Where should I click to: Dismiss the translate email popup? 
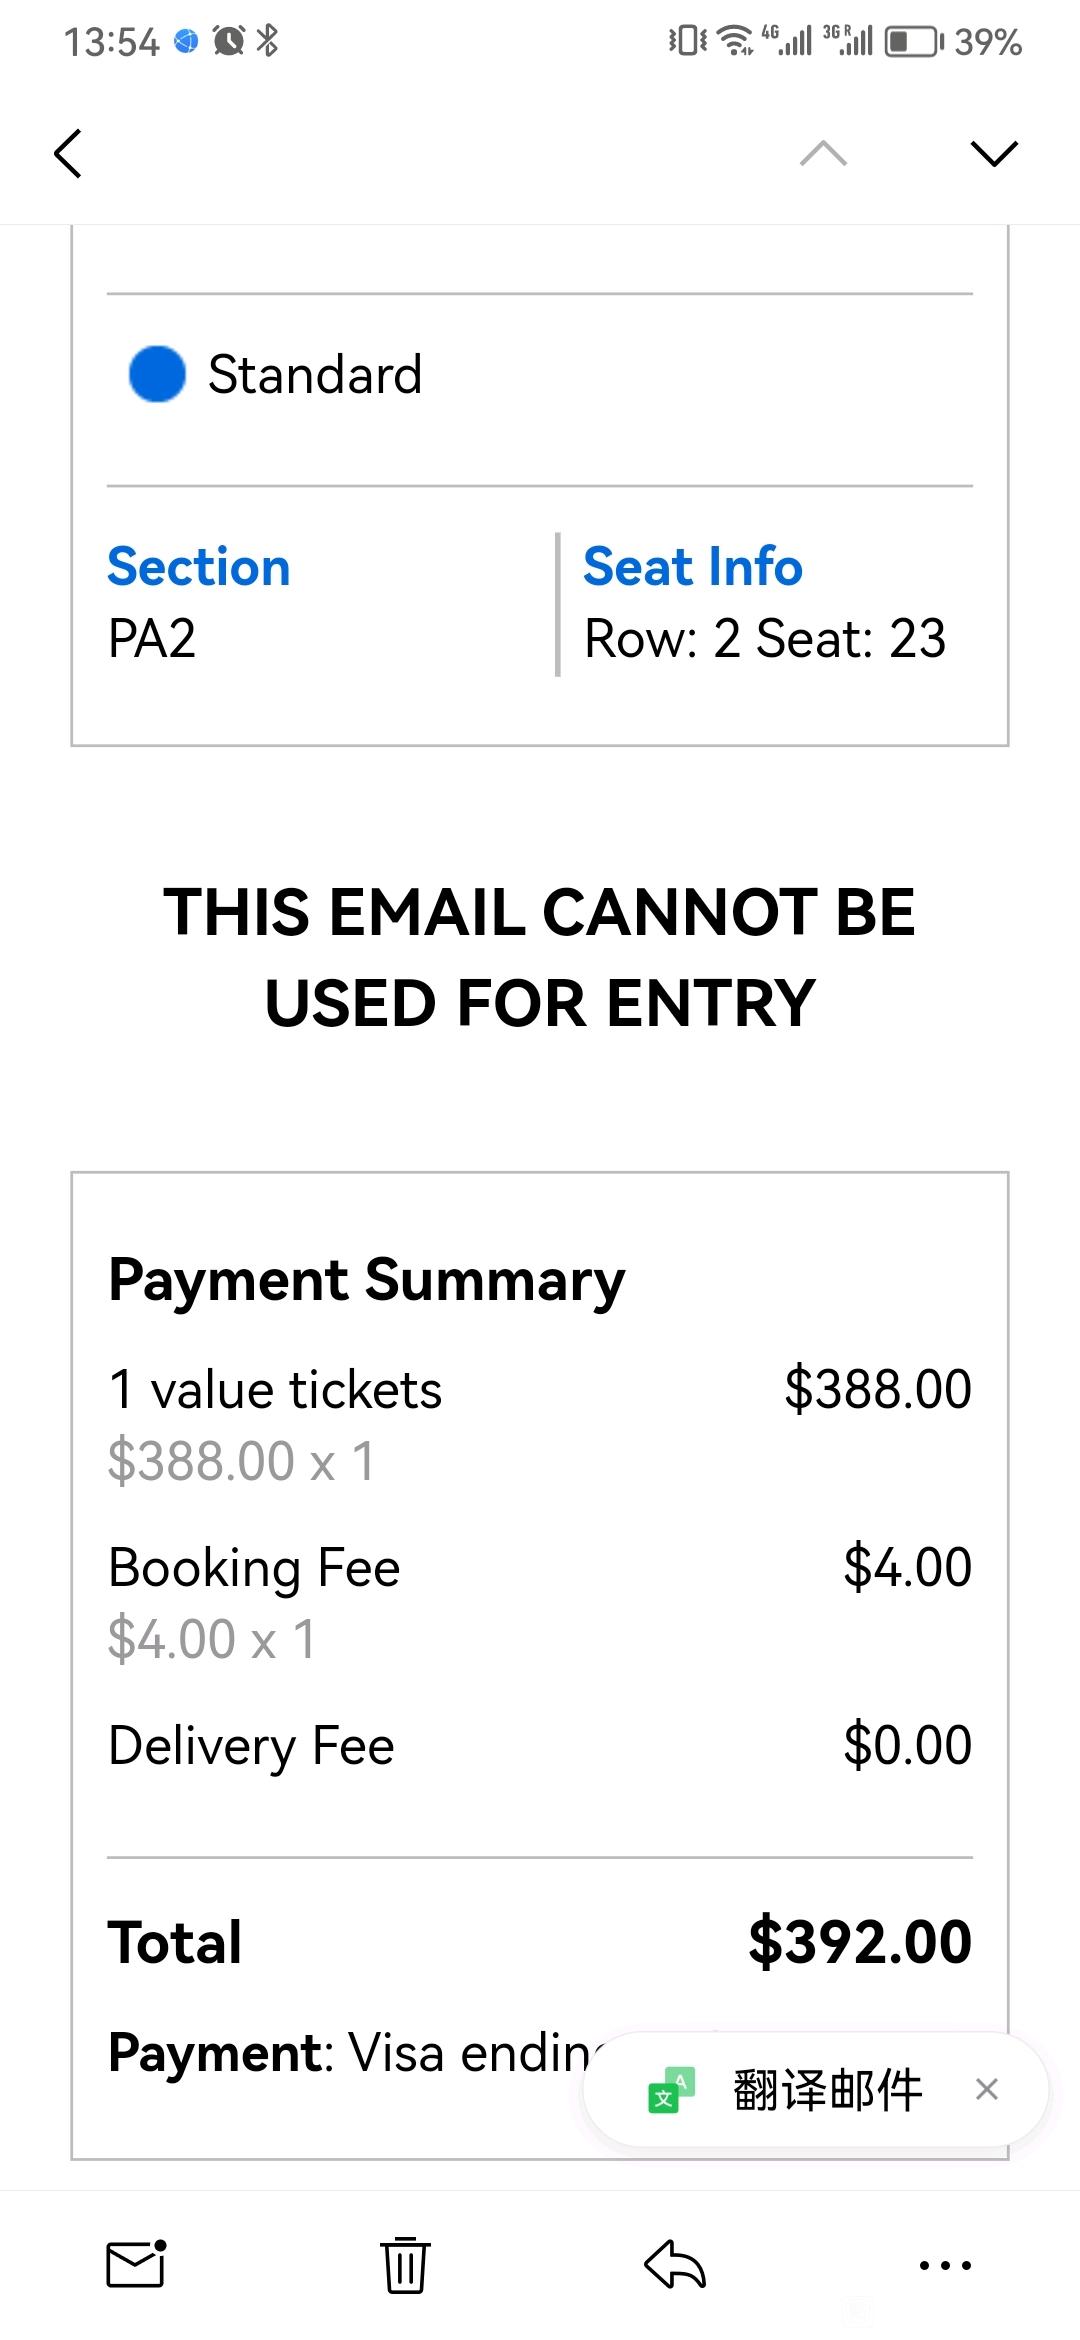[987, 2089]
